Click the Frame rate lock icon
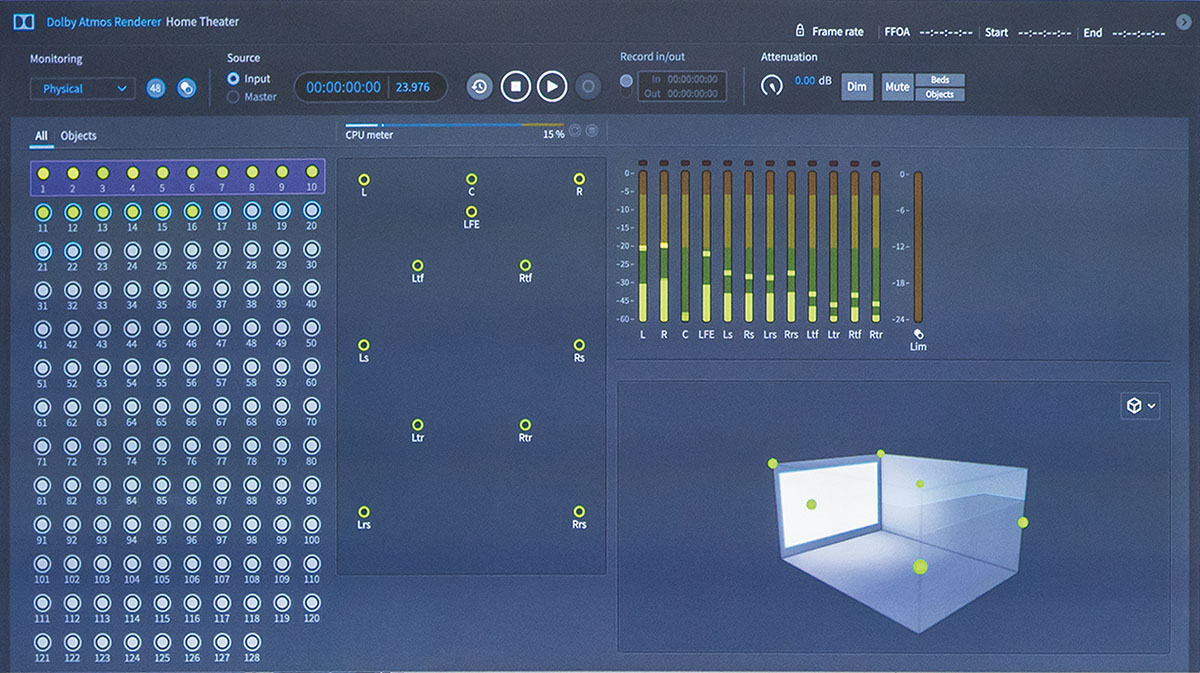The image size is (1200, 673). 800,31
